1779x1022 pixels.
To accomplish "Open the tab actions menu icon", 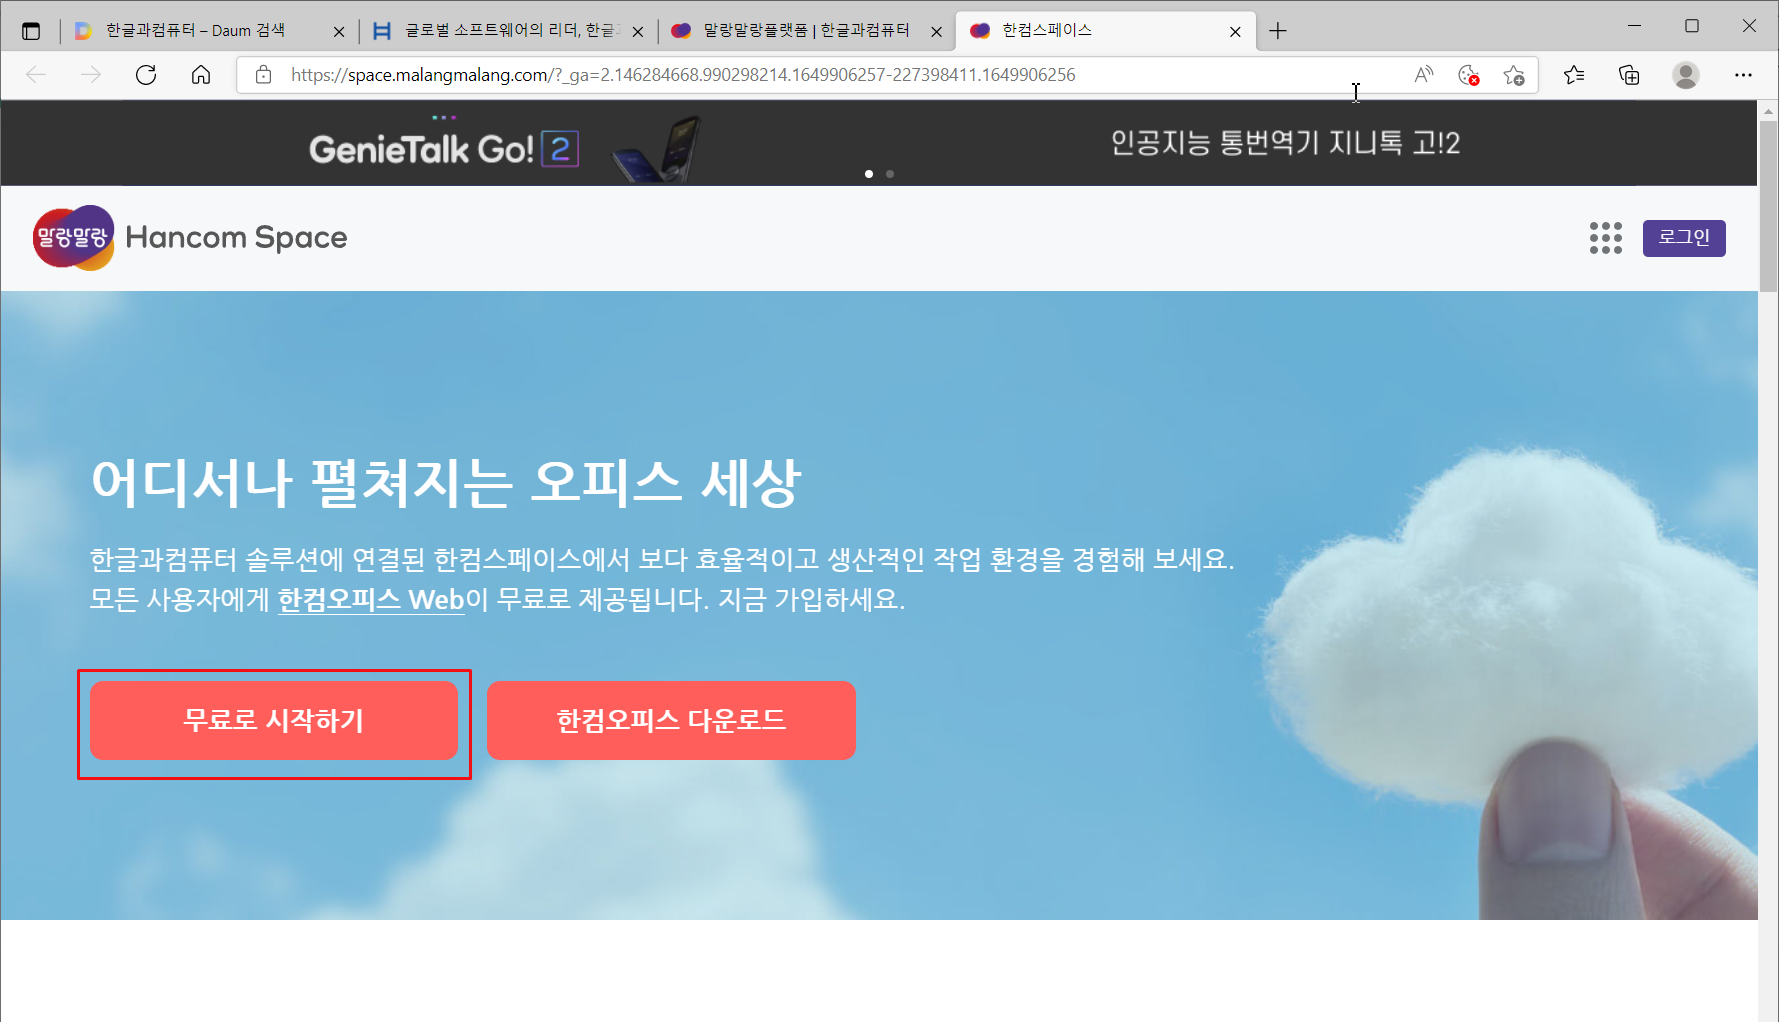I will [x=31, y=31].
